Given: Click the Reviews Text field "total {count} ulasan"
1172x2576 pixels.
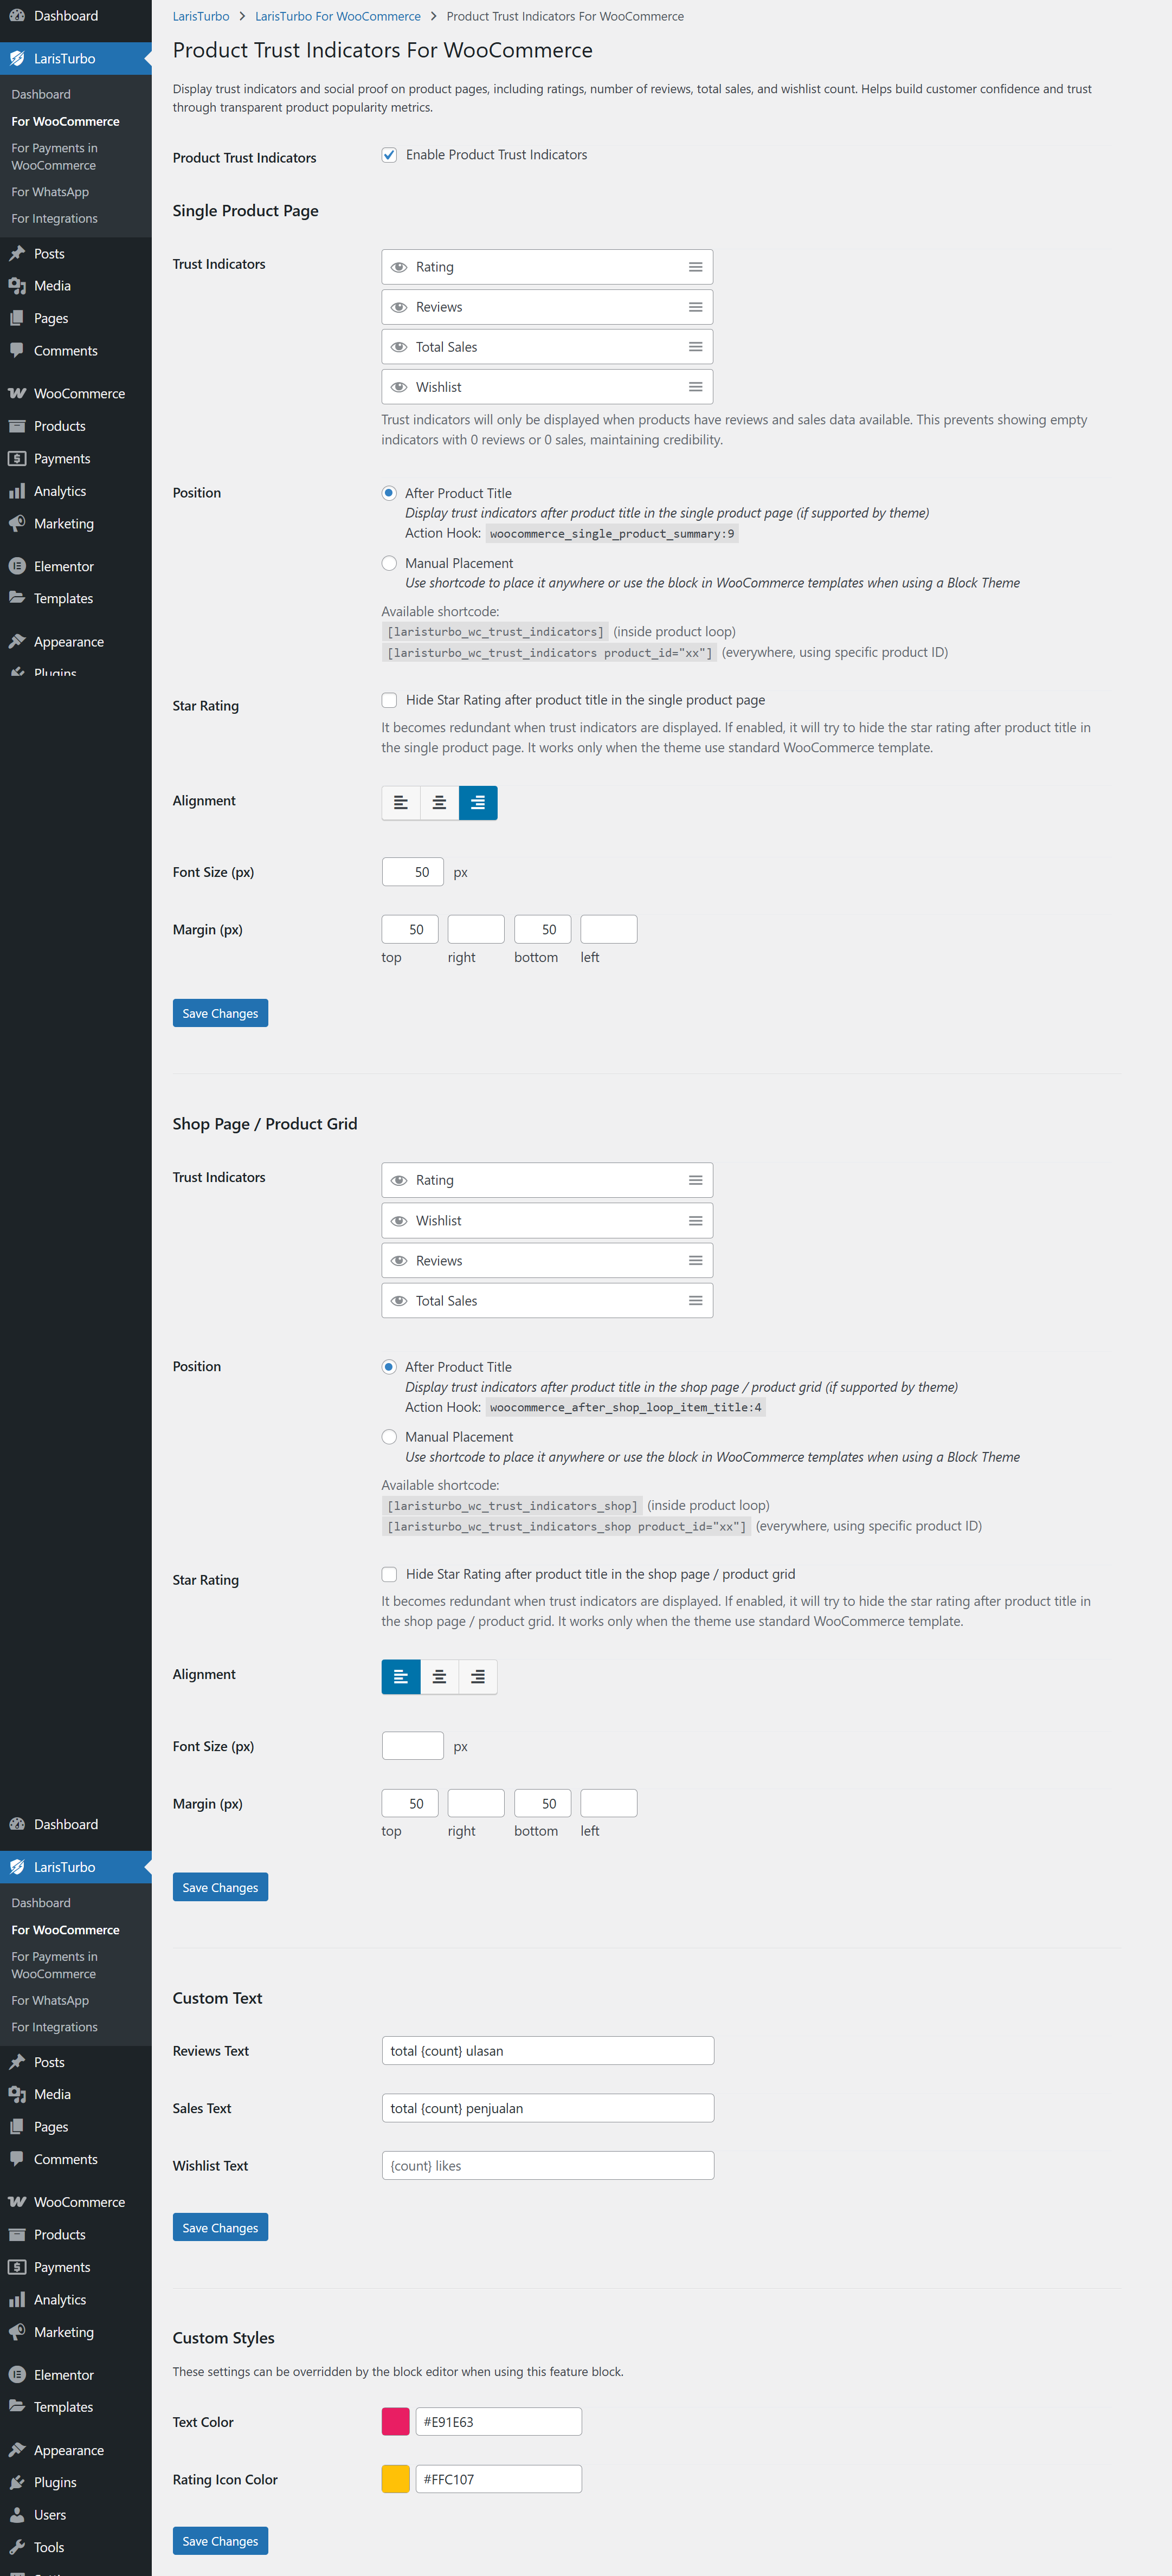Looking at the screenshot, I should [x=548, y=2050].
